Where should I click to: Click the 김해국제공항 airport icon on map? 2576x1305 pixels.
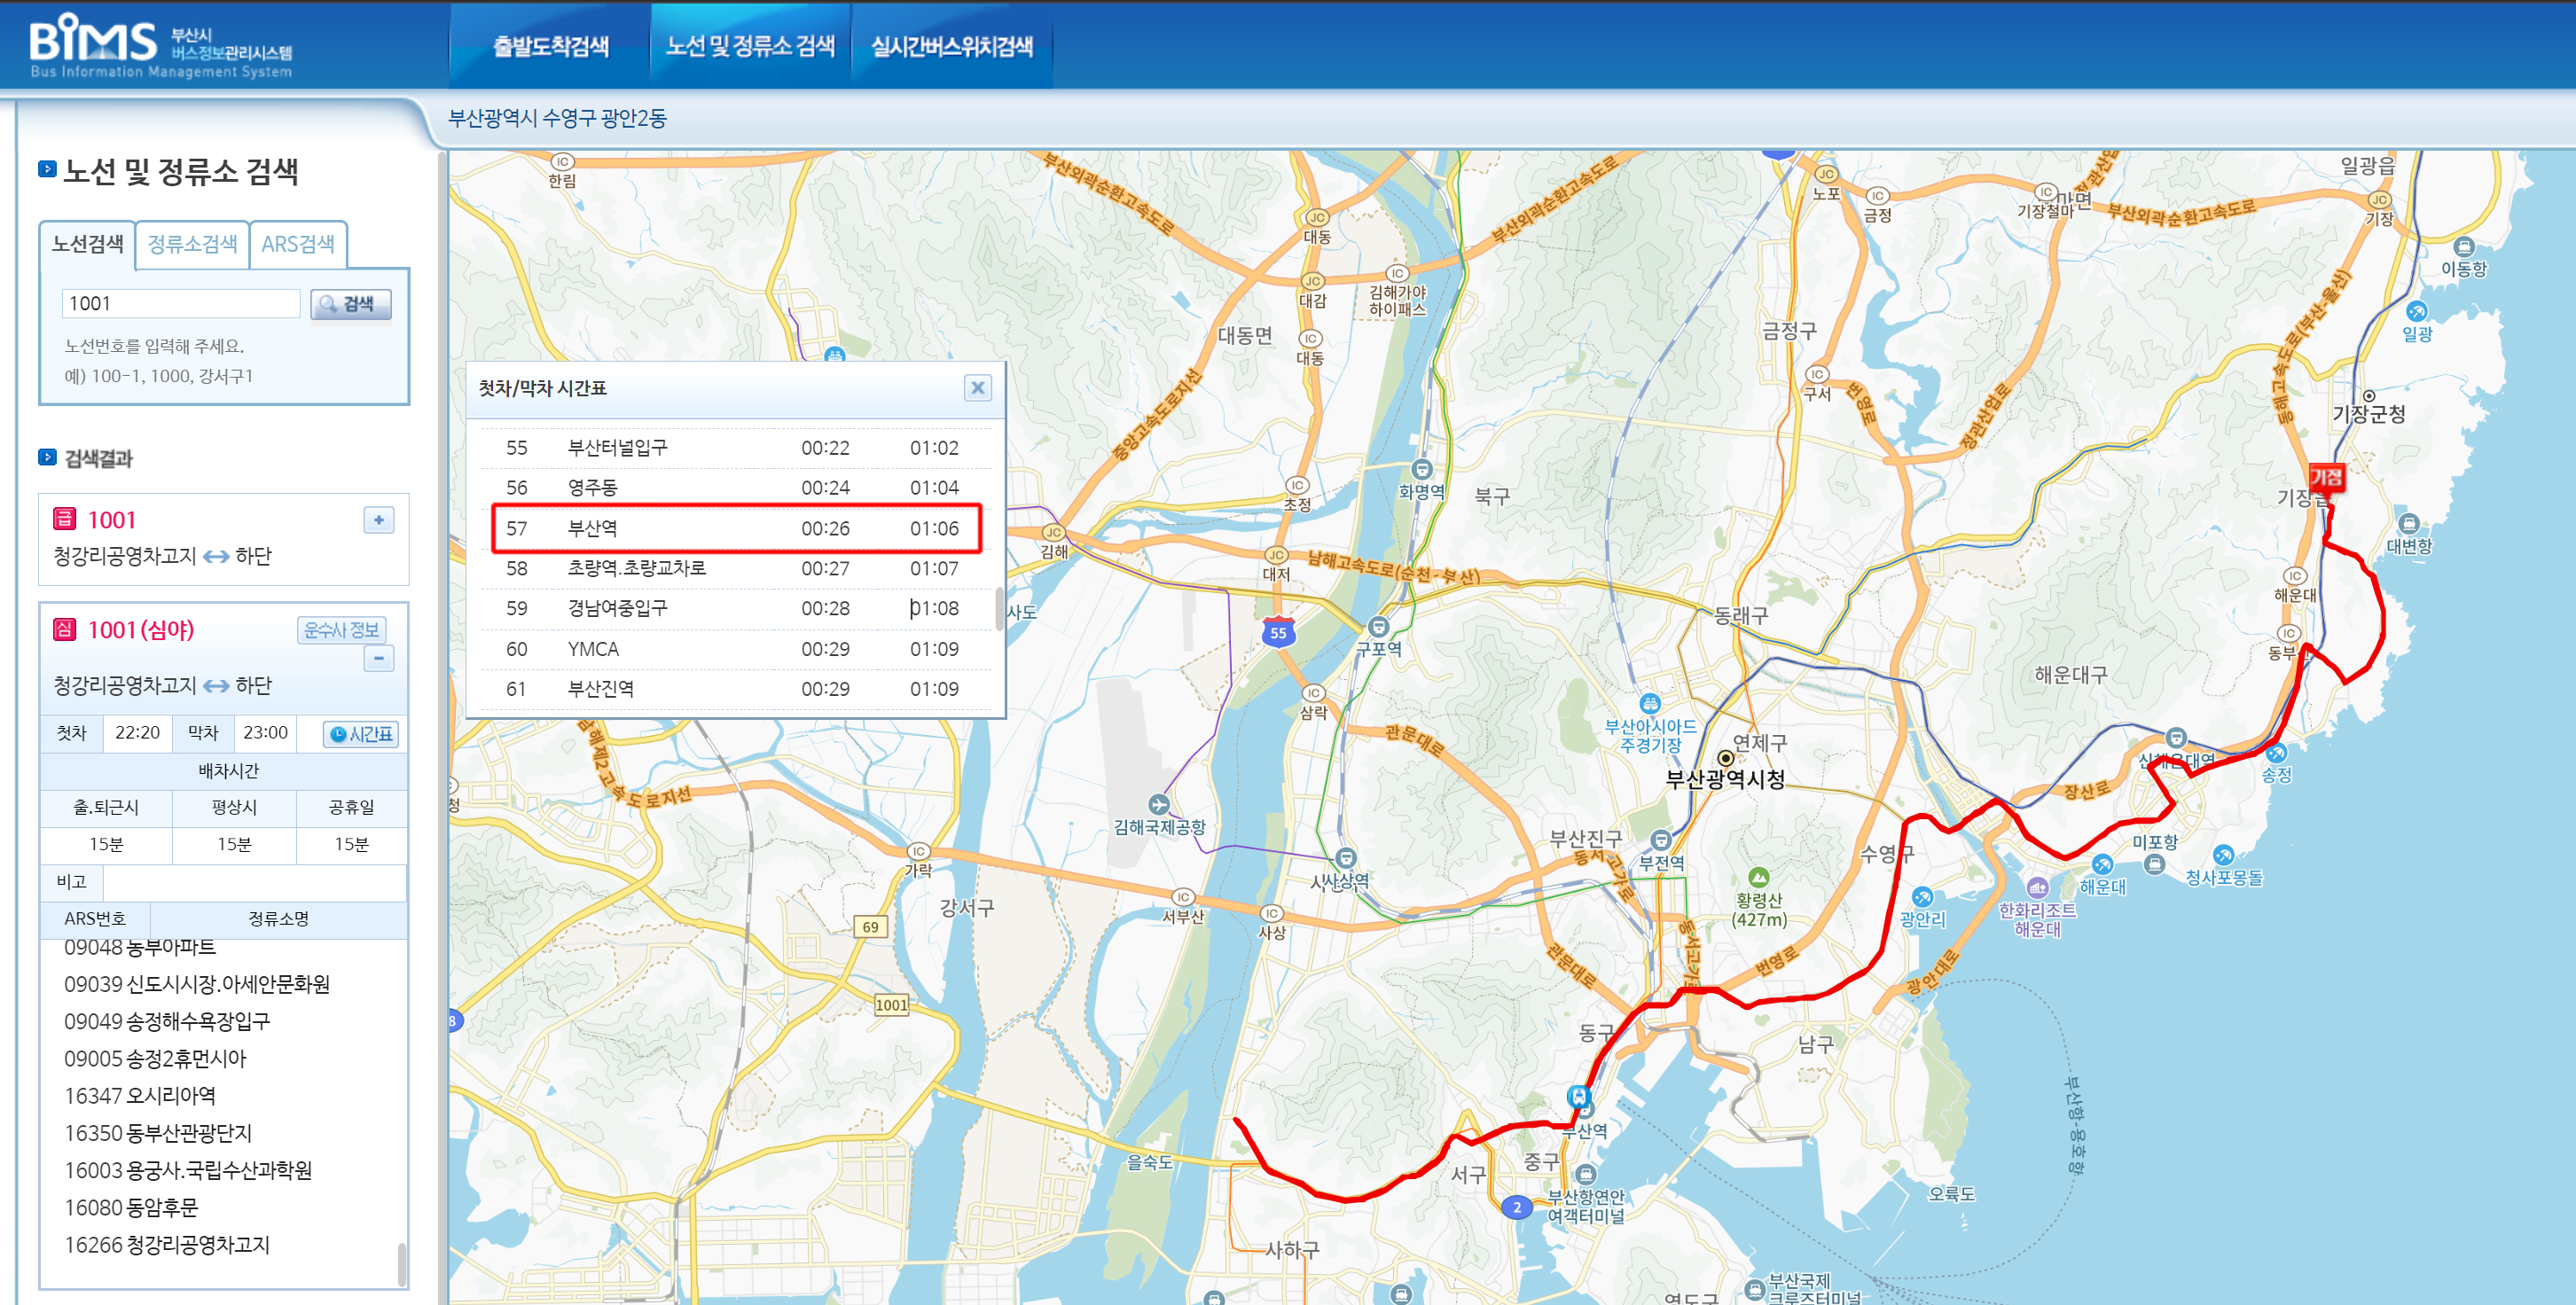[1158, 805]
